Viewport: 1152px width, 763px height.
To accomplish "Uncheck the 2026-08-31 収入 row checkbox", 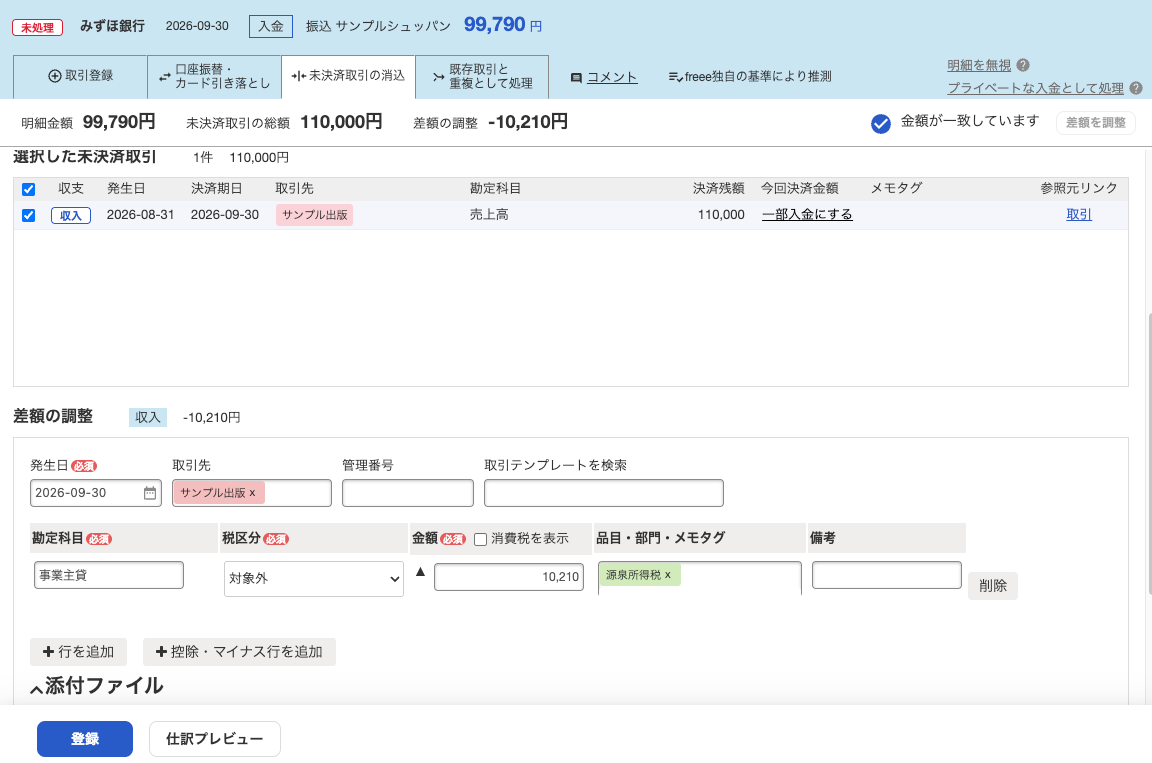I will tap(29, 215).
